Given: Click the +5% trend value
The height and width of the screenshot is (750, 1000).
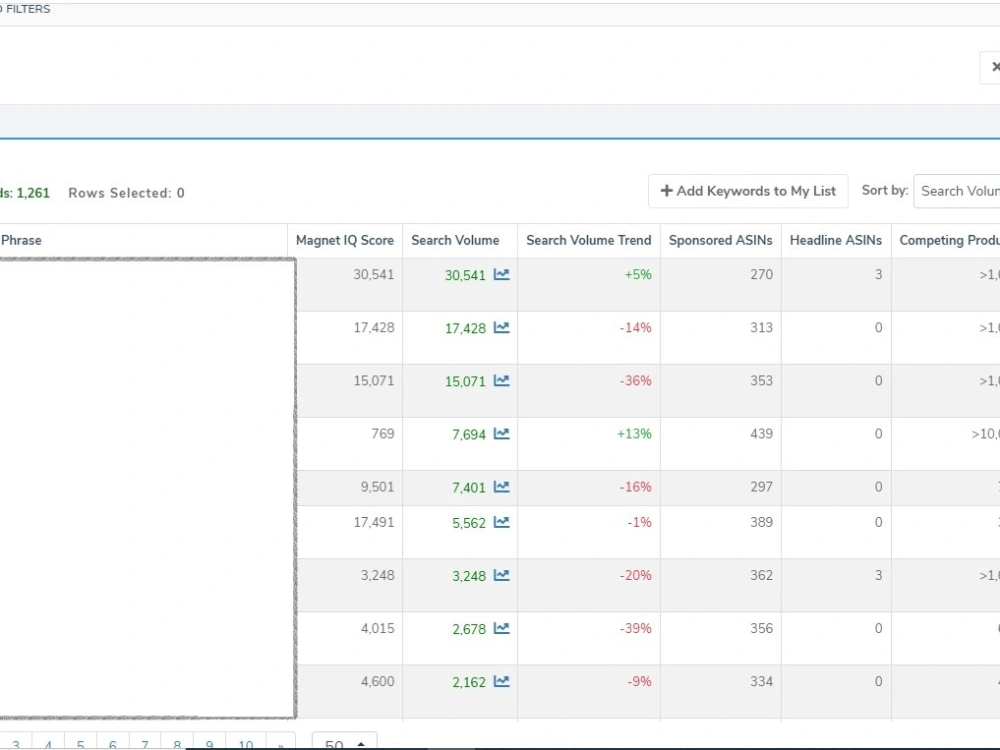Looking at the screenshot, I should click(638, 275).
